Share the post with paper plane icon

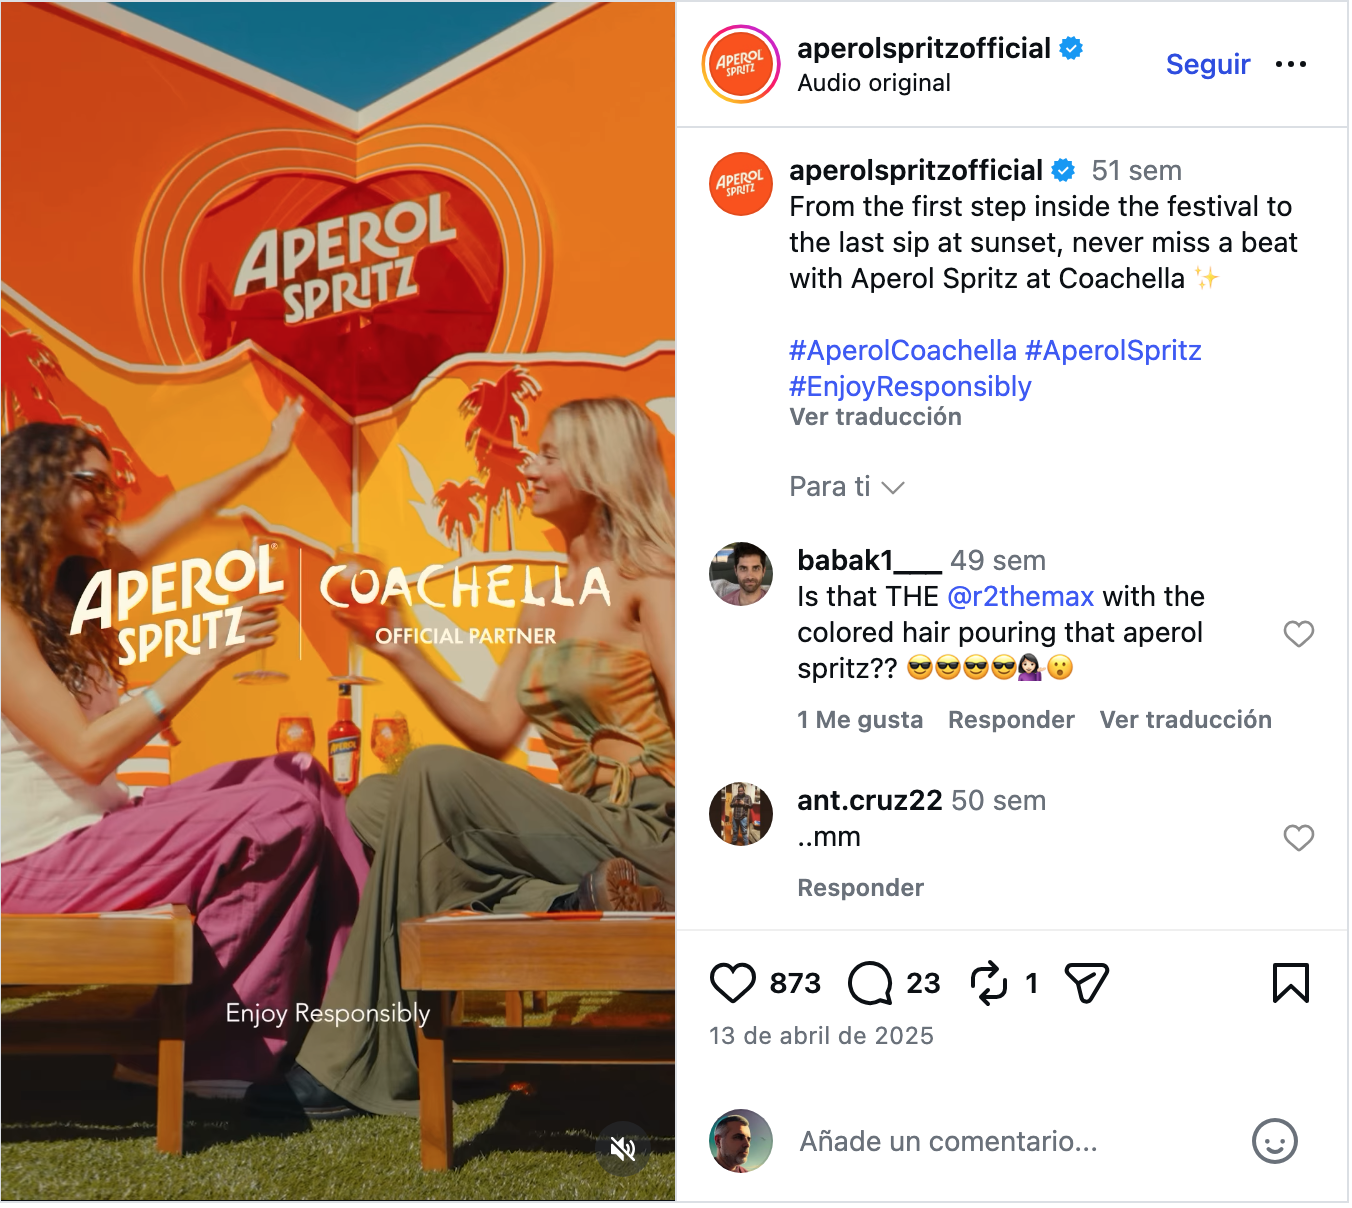click(x=1087, y=983)
